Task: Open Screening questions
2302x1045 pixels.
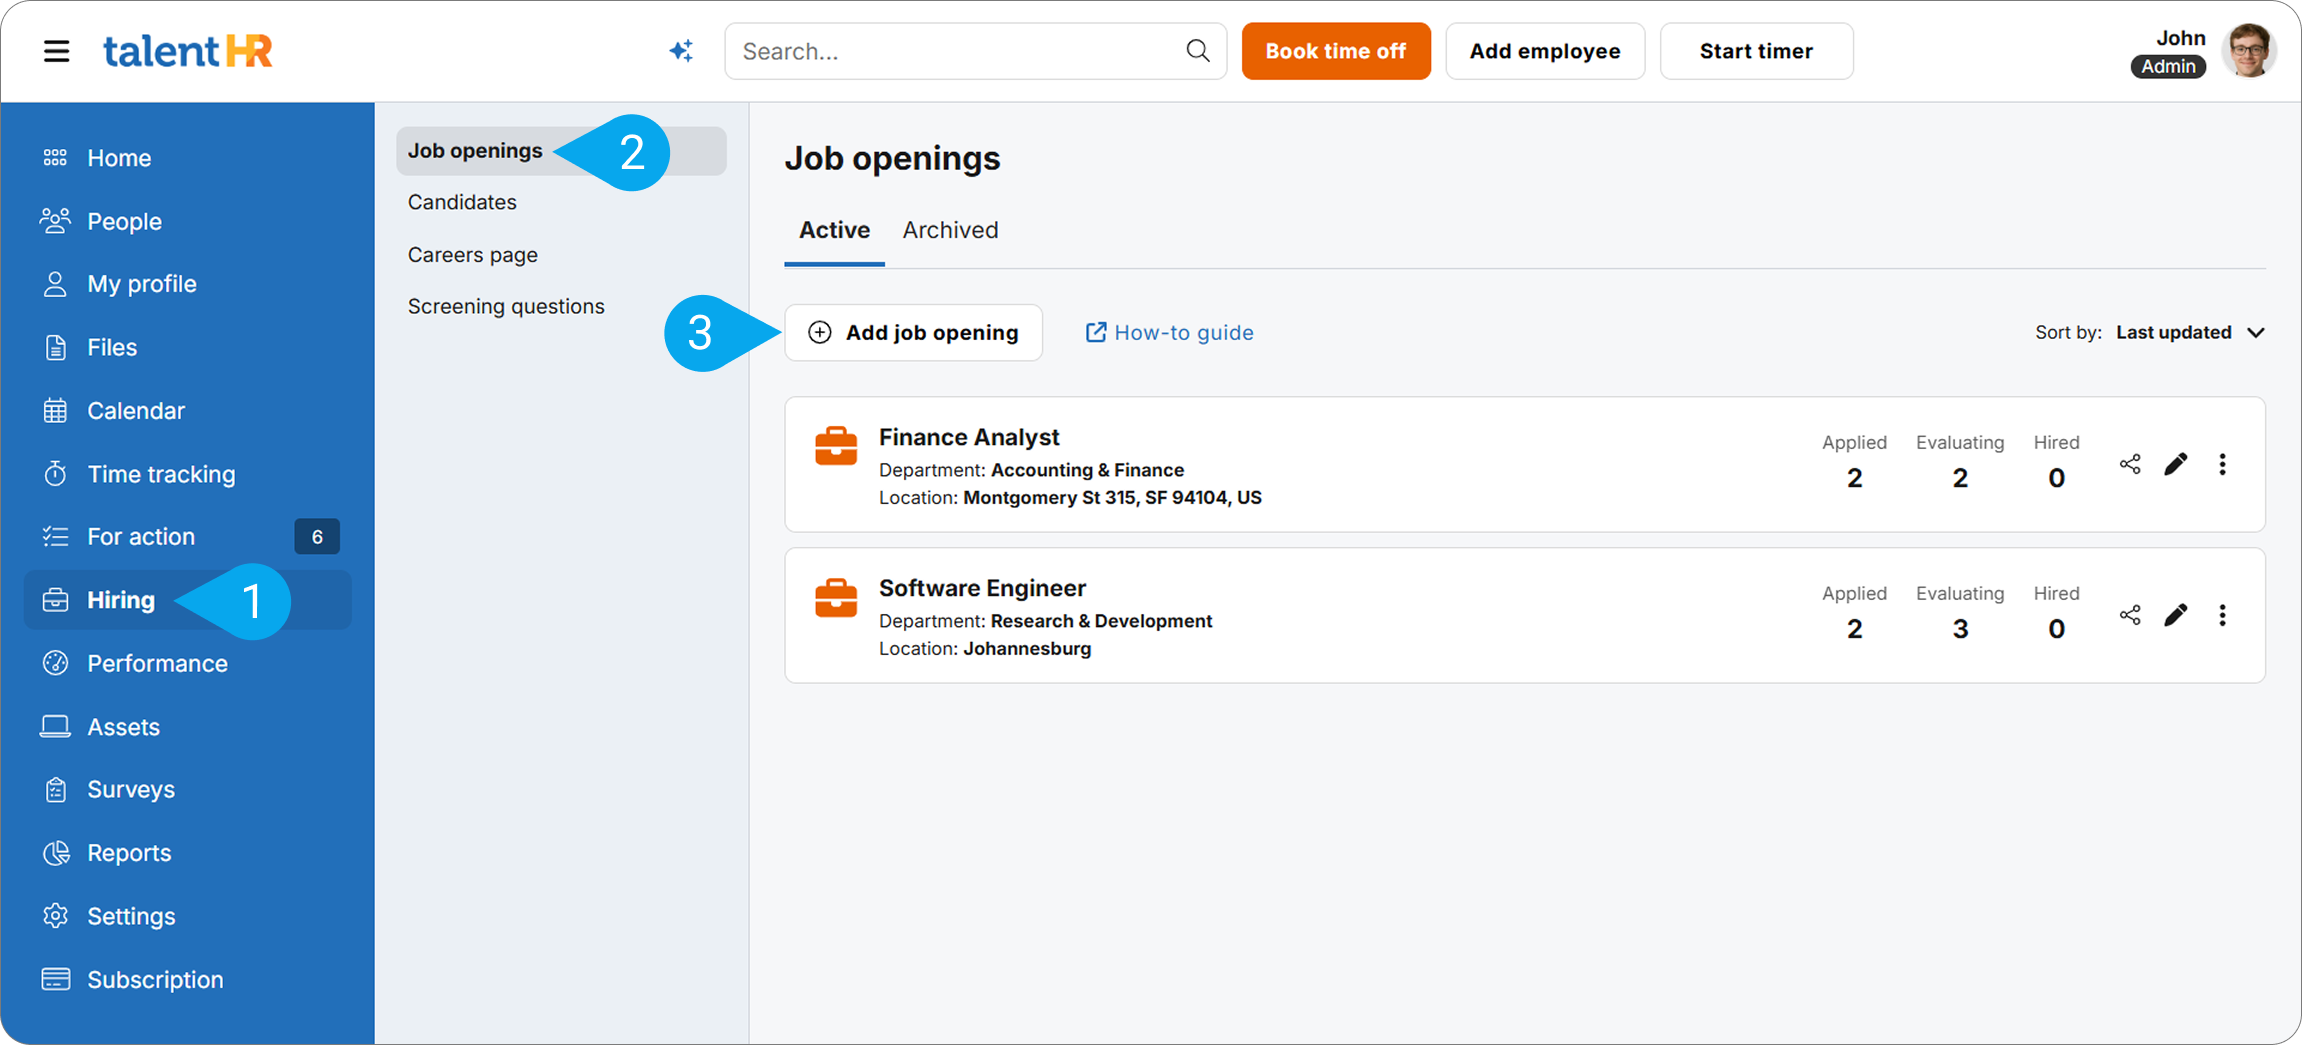Action: point(506,305)
